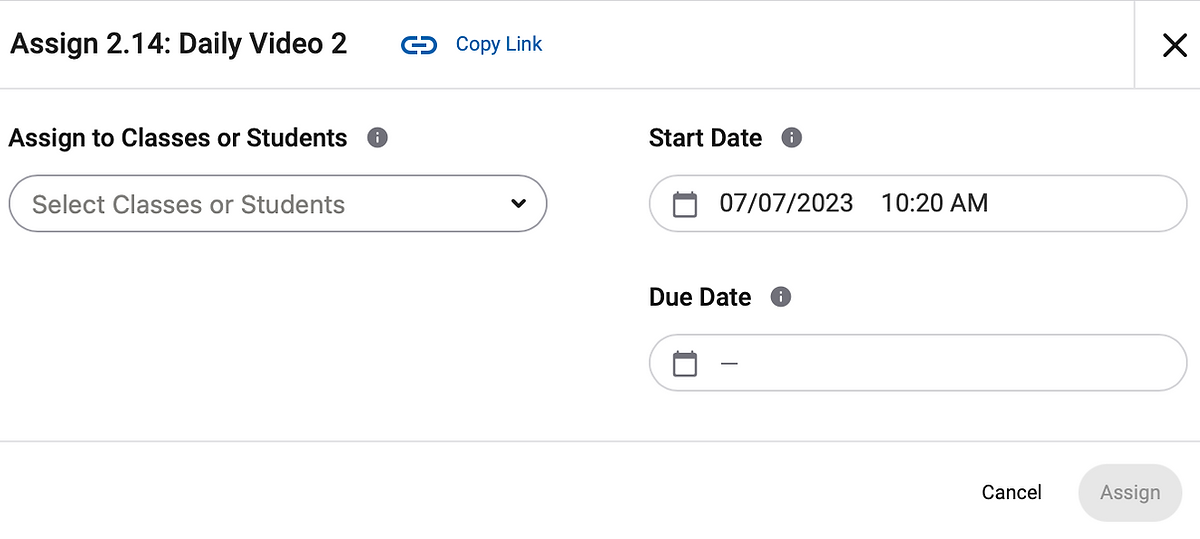Click the 07/07/2023 start date value

pyautogui.click(x=786, y=204)
